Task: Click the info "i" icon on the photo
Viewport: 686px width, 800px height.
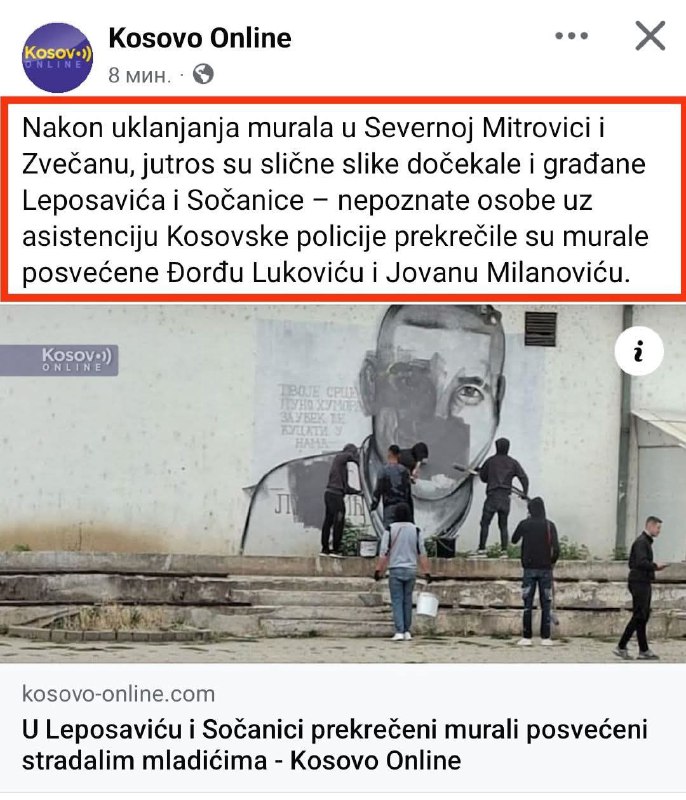Action: click(x=639, y=351)
